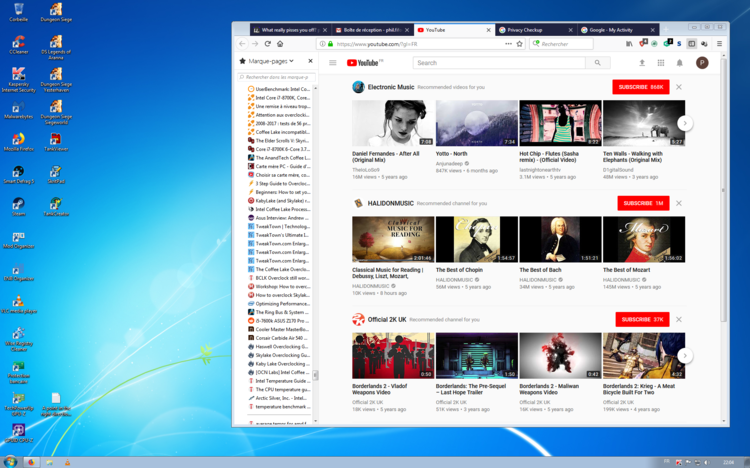Open 'Yotto - North' video title
750x468 pixels.
tap(451, 154)
